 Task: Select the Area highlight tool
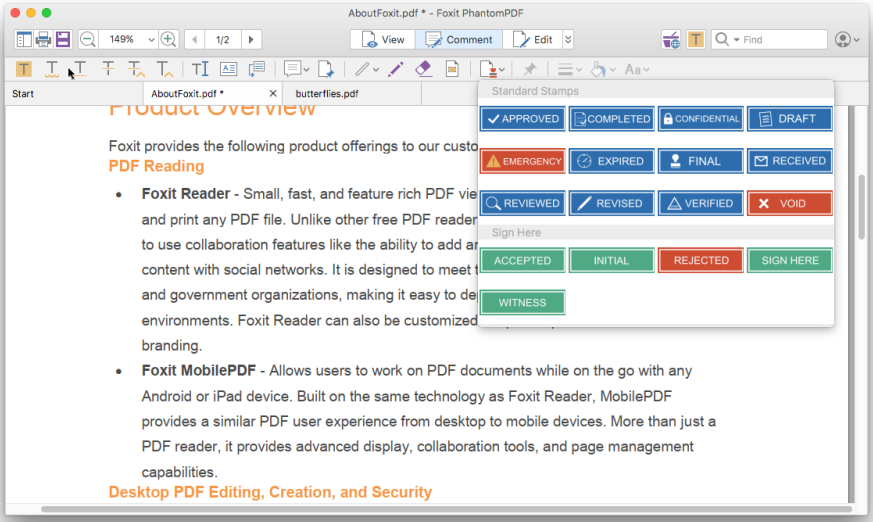click(452, 70)
